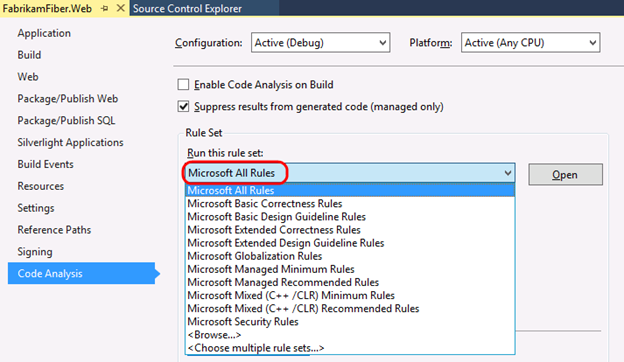Select the FabrikamFiber.Web document tab
The width and height of the screenshot is (624, 362).
pos(47,8)
